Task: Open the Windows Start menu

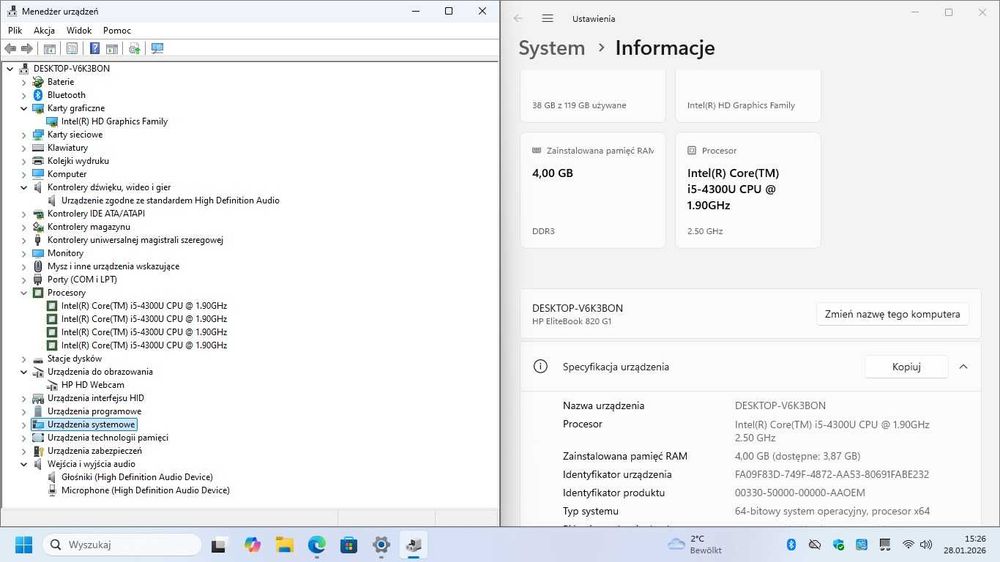Action: pos(24,545)
